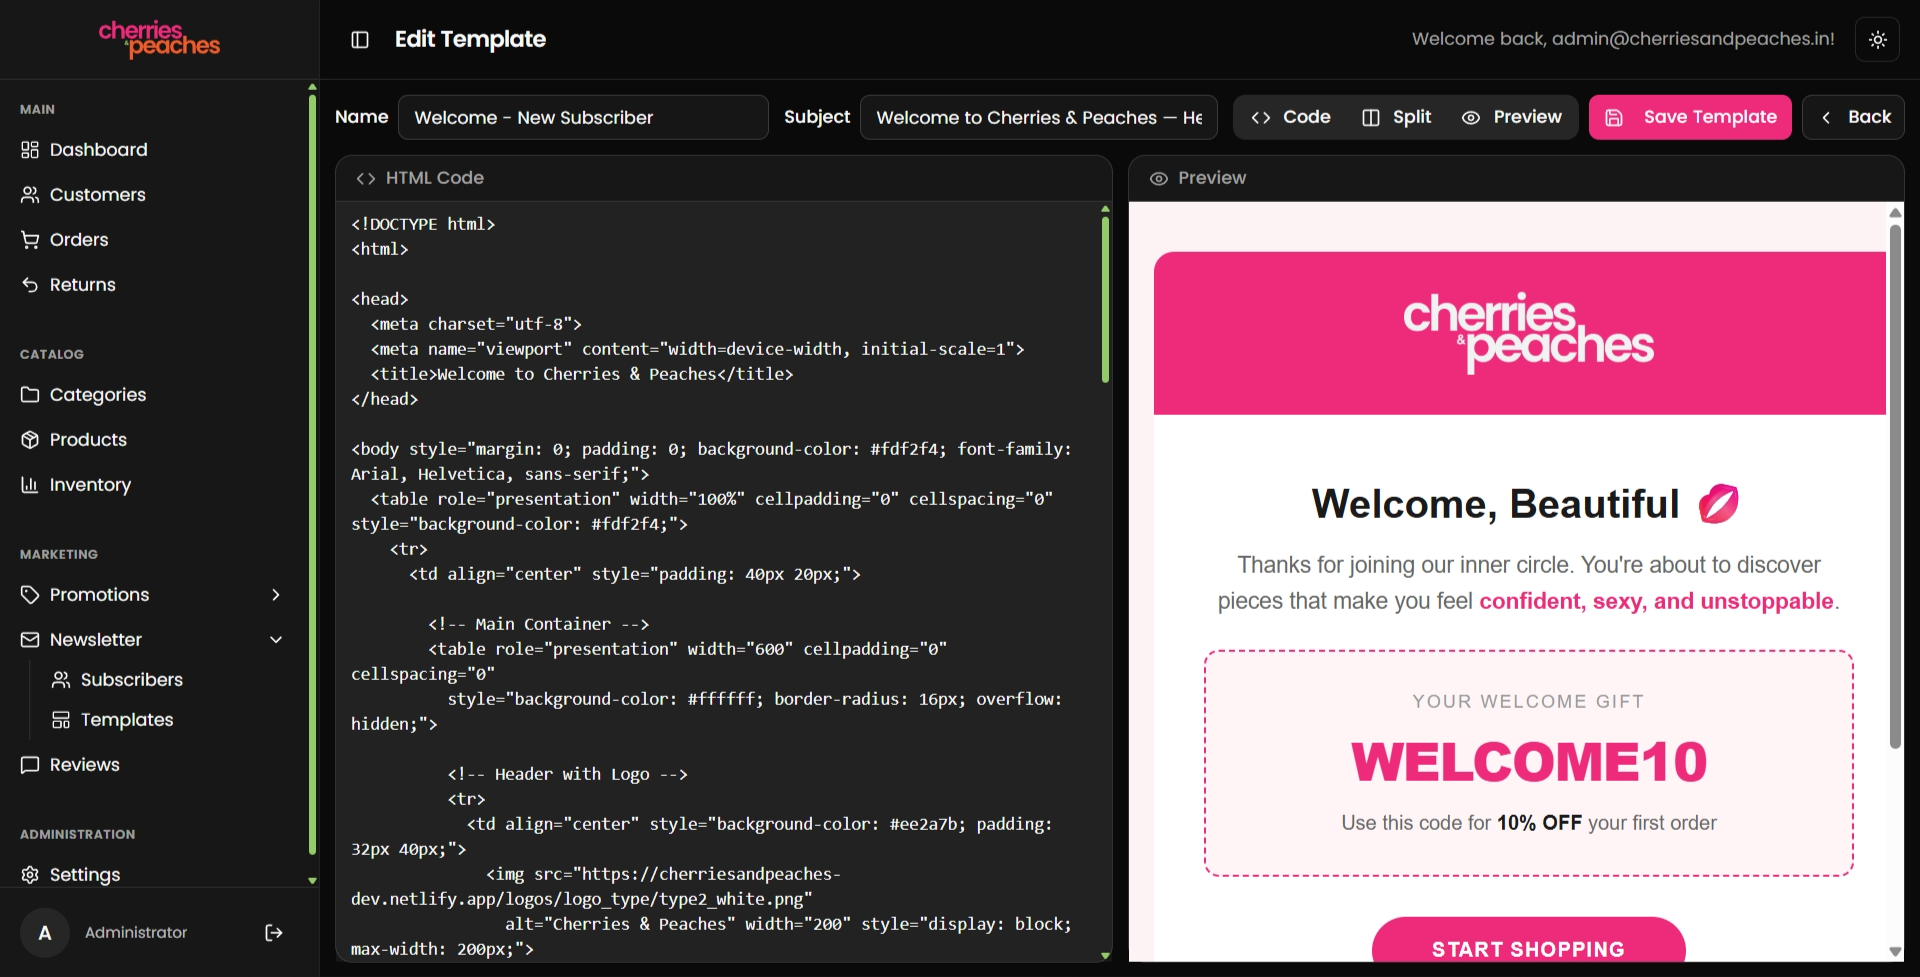Screen dimensions: 1920x977
Task: Click the Templates layout icon
Action: [61, 720]
